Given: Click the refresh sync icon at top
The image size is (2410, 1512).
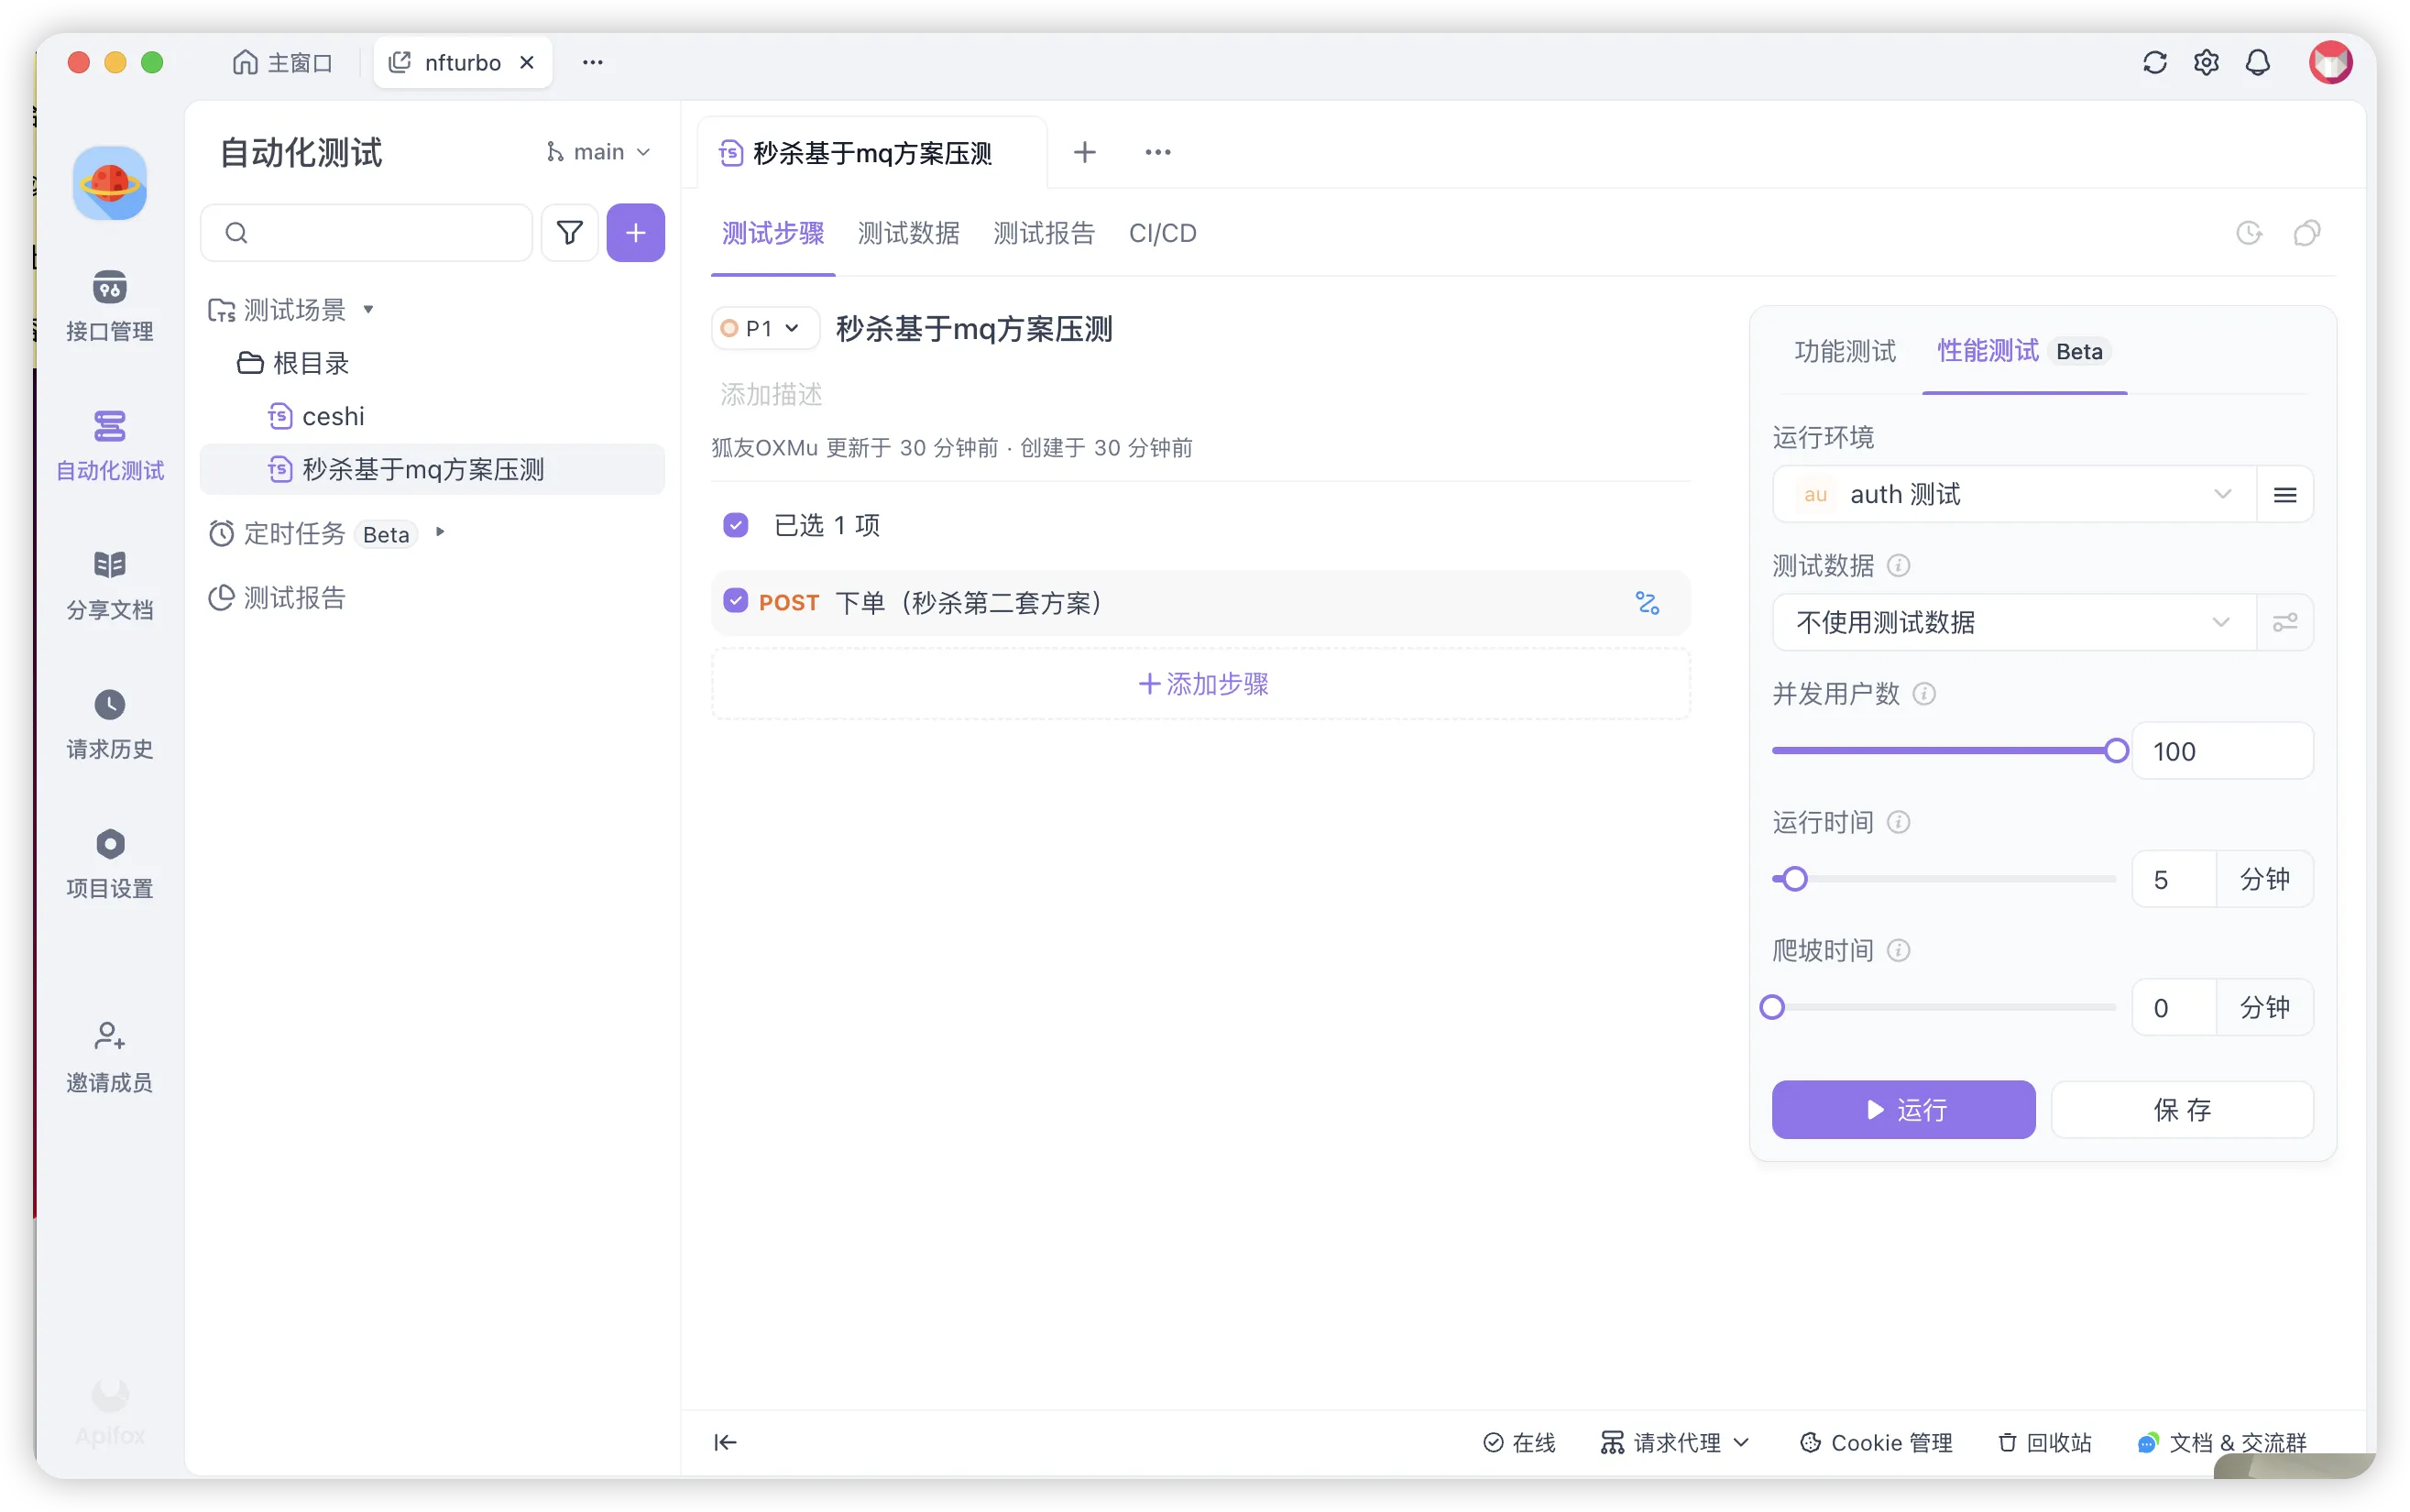Looking at the screenshot, I should click(x=2154, y=63).
